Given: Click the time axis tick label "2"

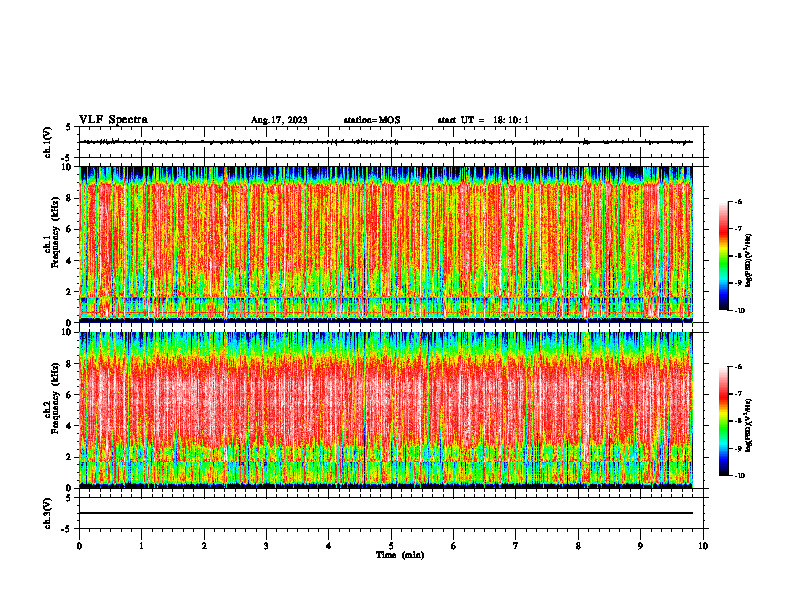Looking at the screenshot, I should click(204, 546).
